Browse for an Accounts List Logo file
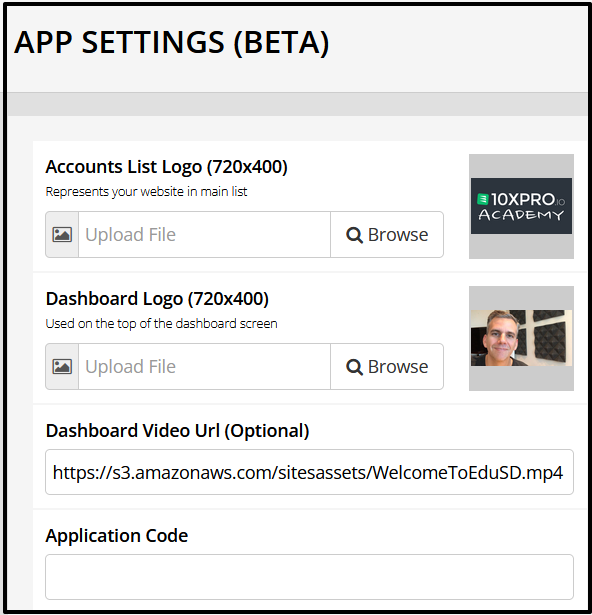This screenshot has height=615, width=592. point(387,235)
